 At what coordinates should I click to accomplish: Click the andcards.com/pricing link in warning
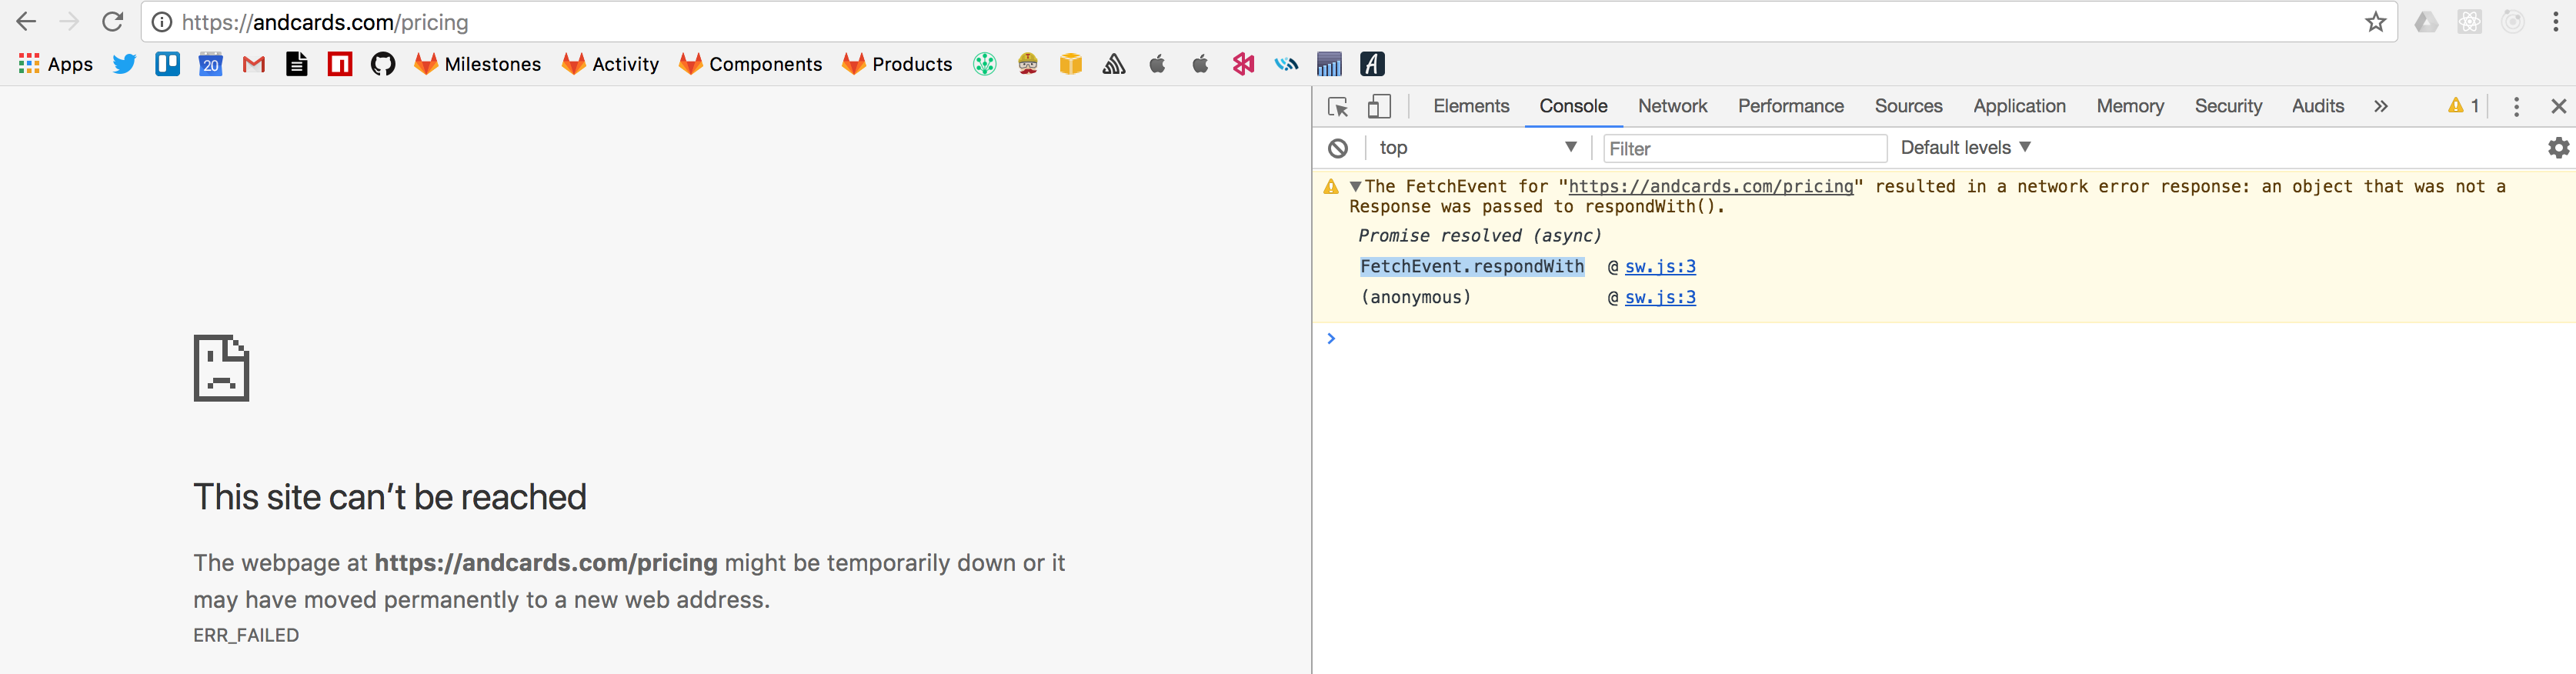pos(1710,186)
